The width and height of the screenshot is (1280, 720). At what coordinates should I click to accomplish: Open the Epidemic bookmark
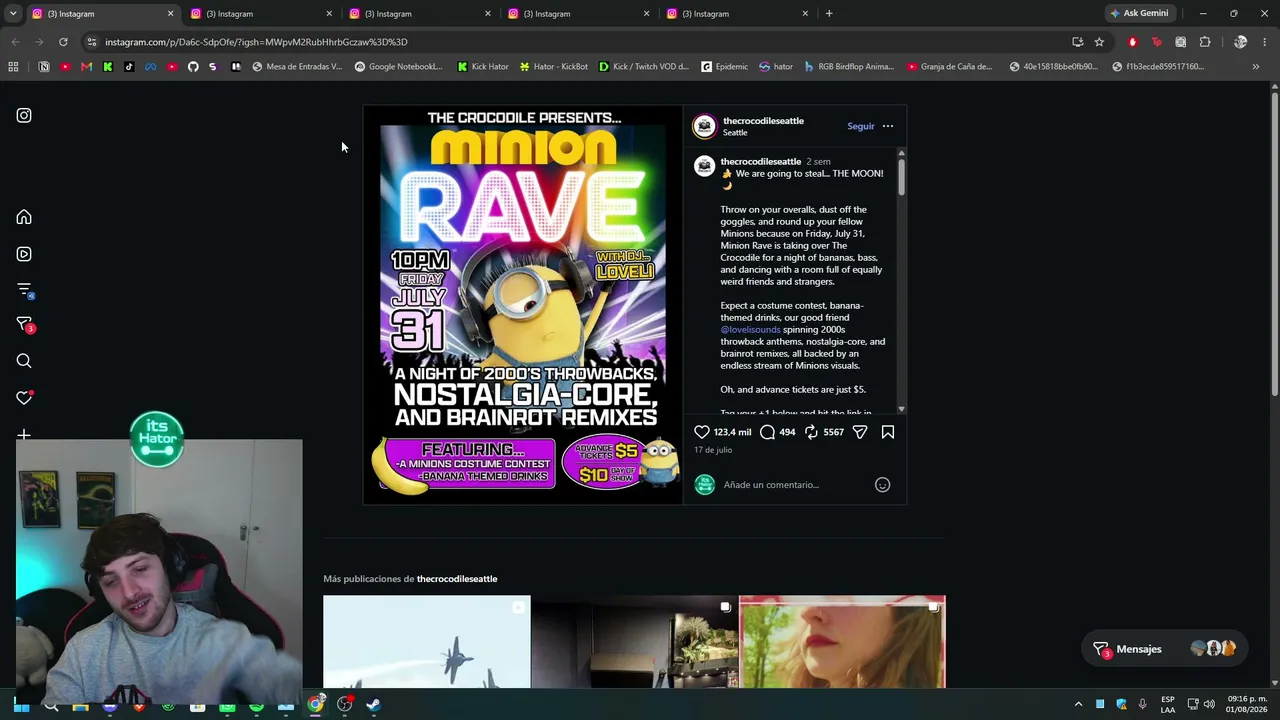[724, 67]
